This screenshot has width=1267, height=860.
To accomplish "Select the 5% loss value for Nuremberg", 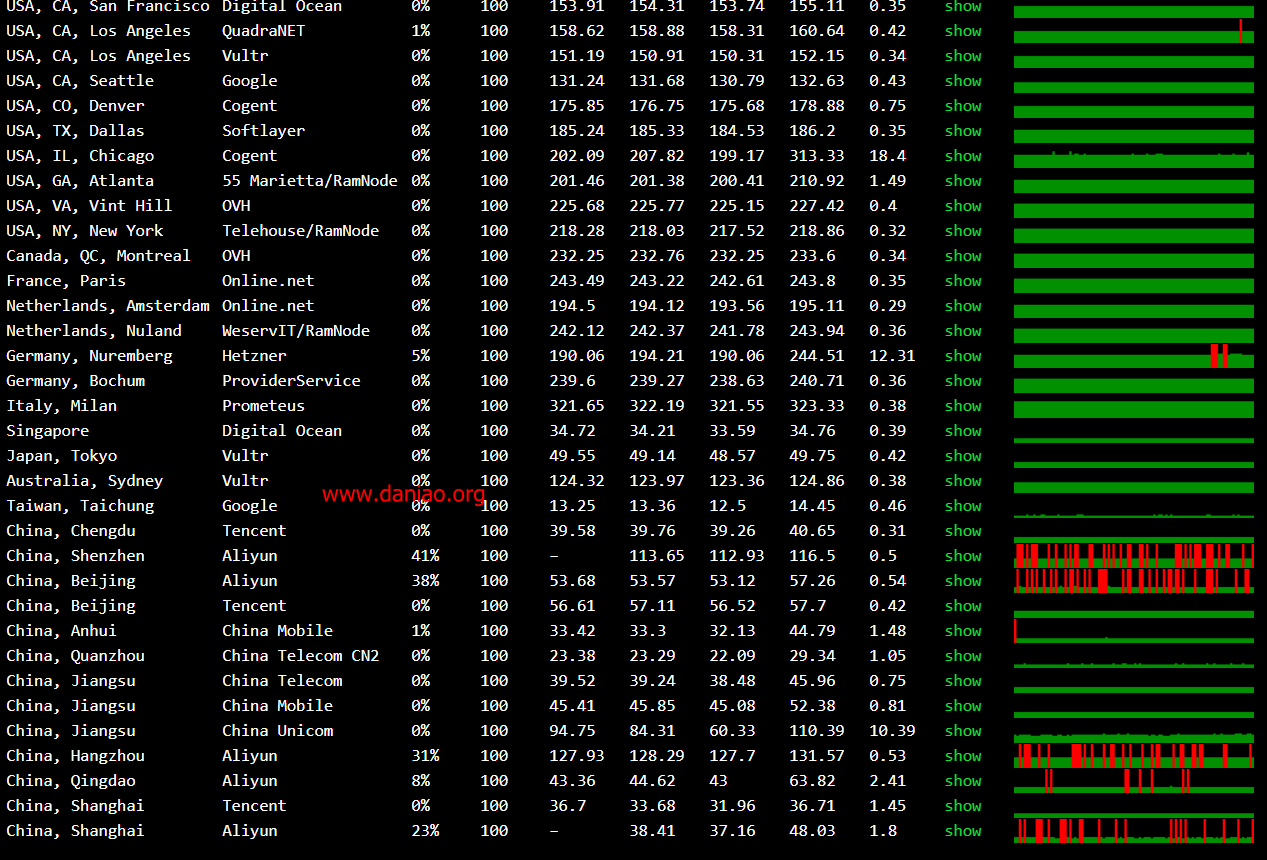I will (421, 356).
